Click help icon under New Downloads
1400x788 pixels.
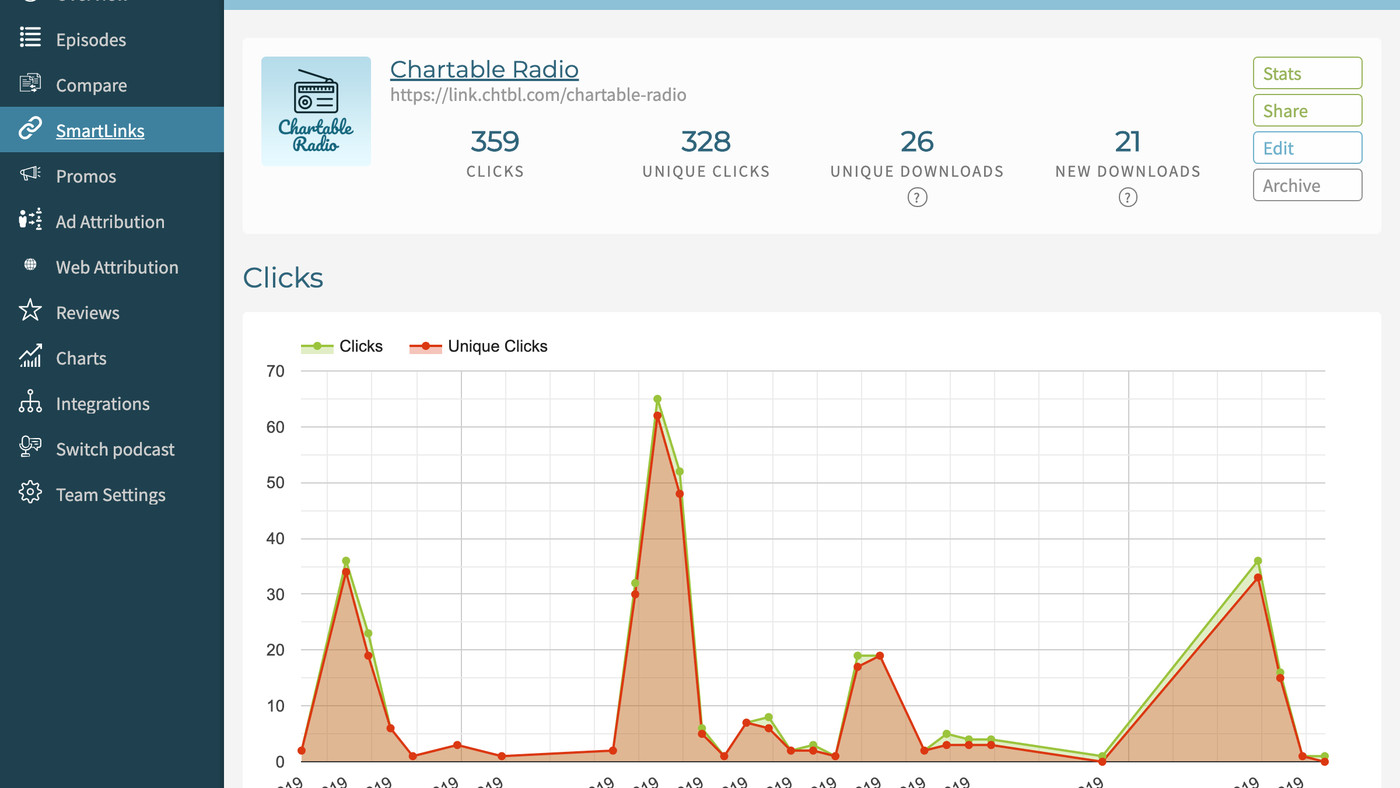tap(1128, 198)
